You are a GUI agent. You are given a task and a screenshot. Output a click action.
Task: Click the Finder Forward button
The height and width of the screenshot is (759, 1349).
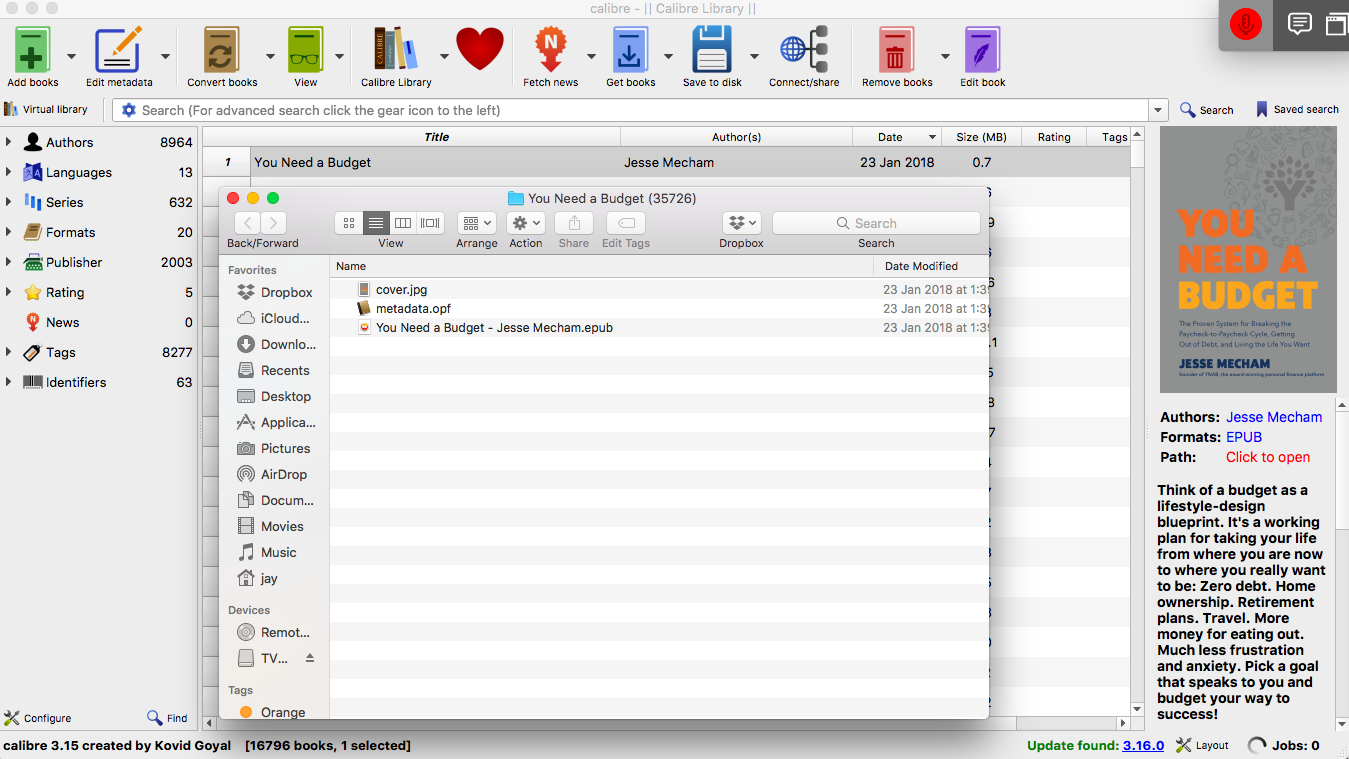273,223
